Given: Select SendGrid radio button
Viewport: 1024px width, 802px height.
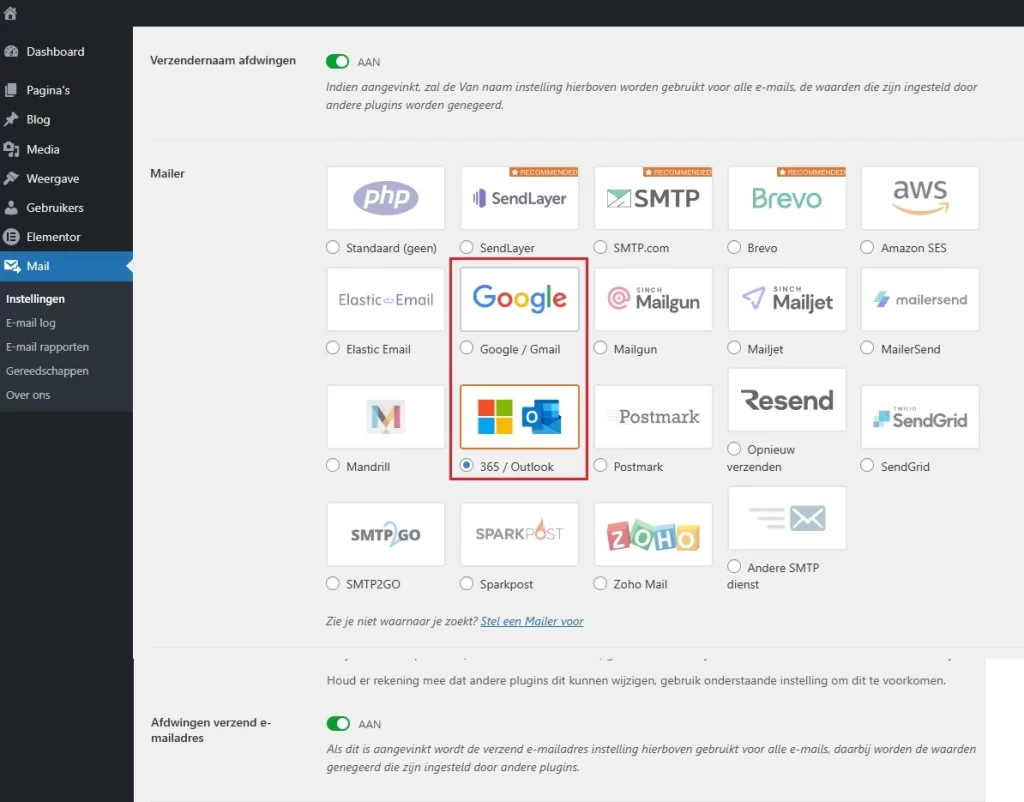Looking at the screenshot, I should click(867, 466).
